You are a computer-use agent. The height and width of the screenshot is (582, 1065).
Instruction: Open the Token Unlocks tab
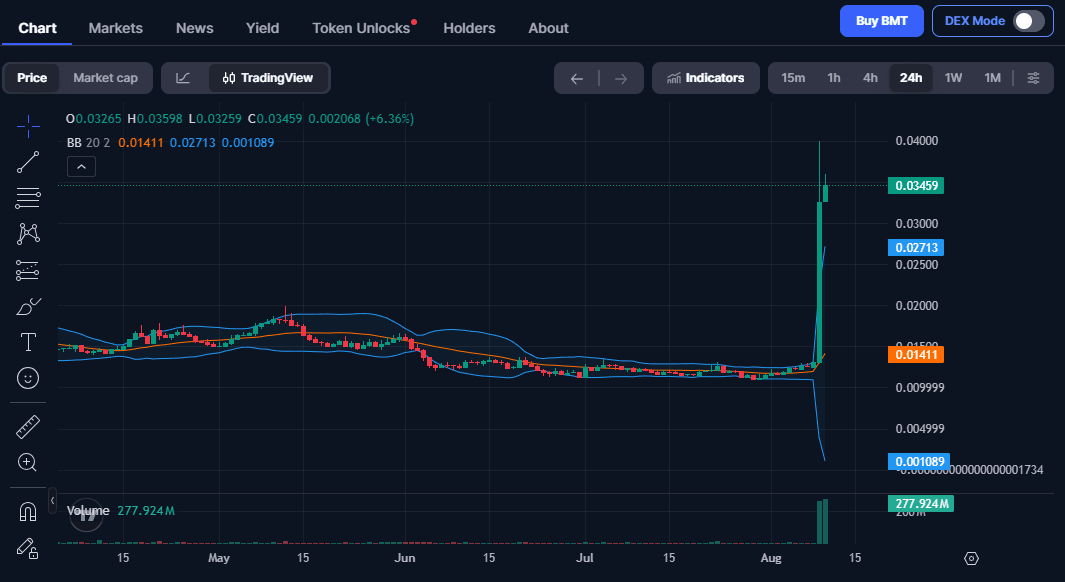click(361, 28)
